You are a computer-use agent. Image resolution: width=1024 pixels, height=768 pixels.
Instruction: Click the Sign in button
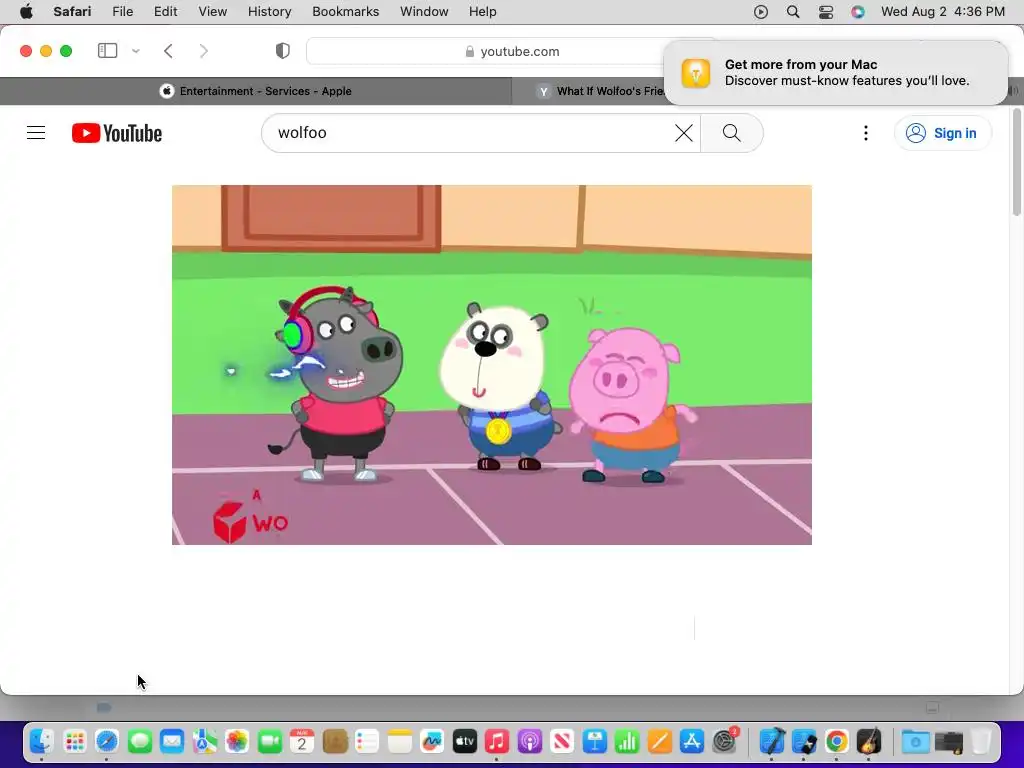pos(942,133)
